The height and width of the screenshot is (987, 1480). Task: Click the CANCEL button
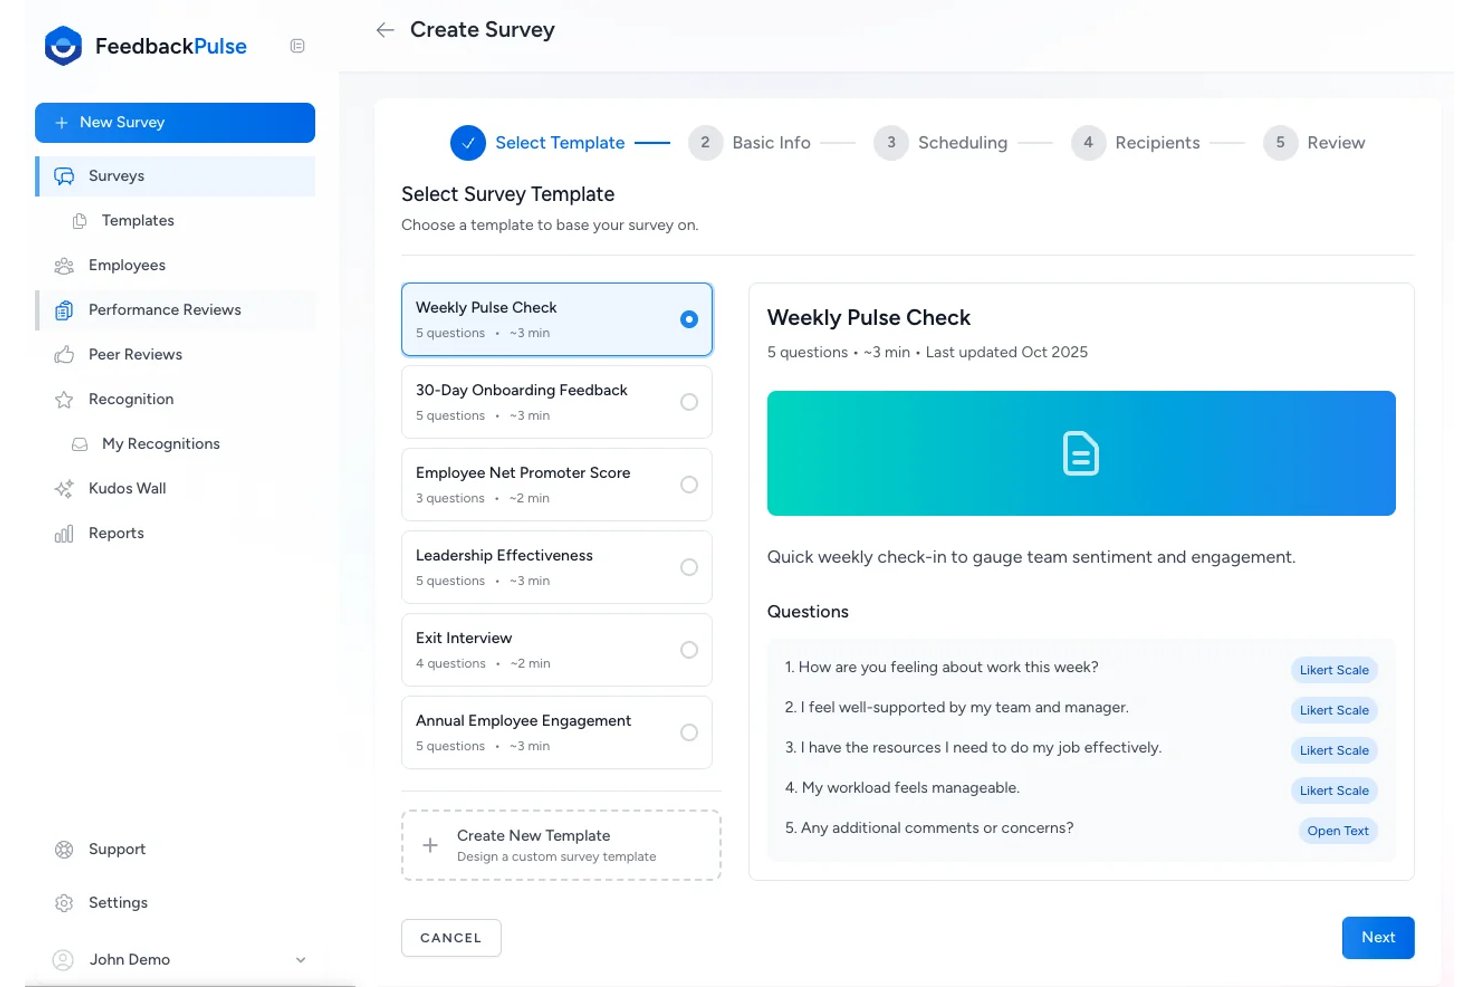coord(451,938)
